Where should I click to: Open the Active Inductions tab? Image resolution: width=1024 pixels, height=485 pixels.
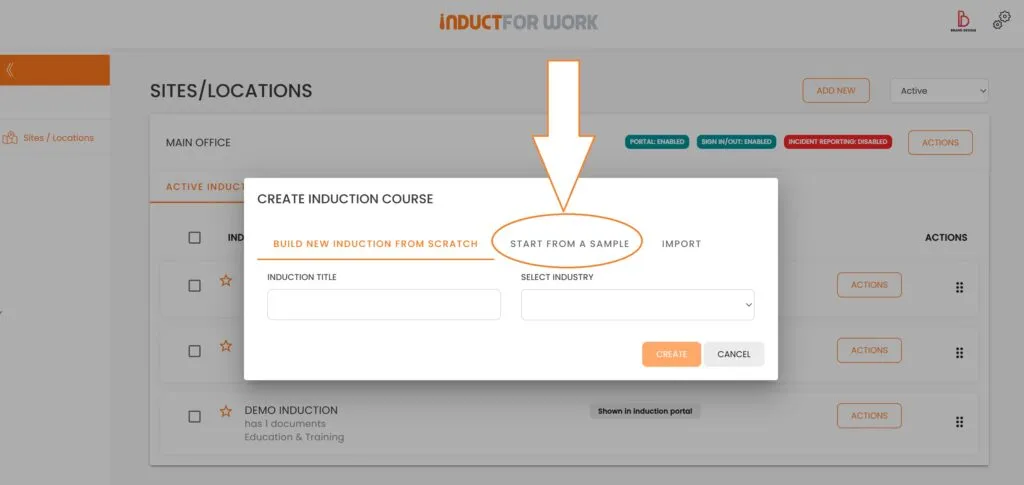pos(204,187)
